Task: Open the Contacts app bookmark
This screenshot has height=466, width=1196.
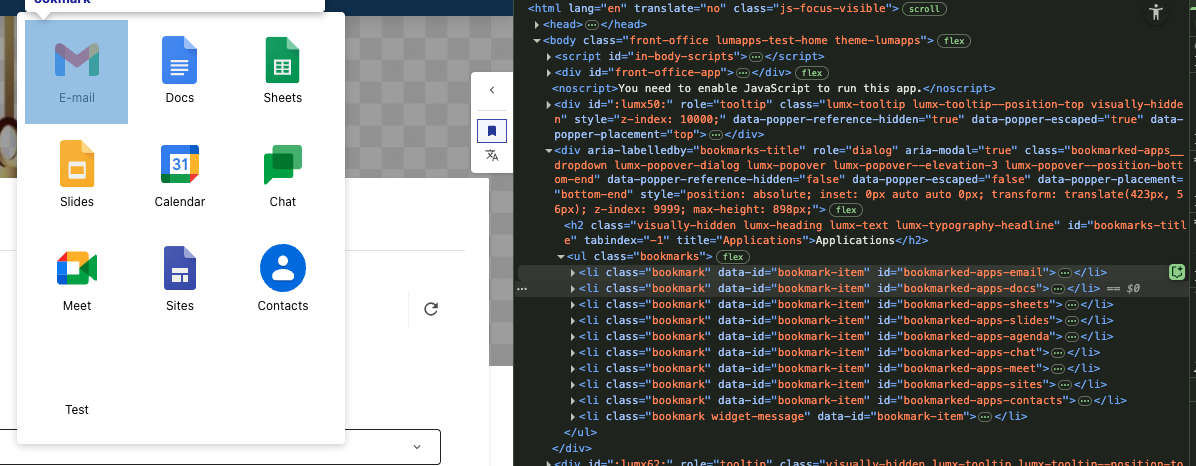Action: 282,280
